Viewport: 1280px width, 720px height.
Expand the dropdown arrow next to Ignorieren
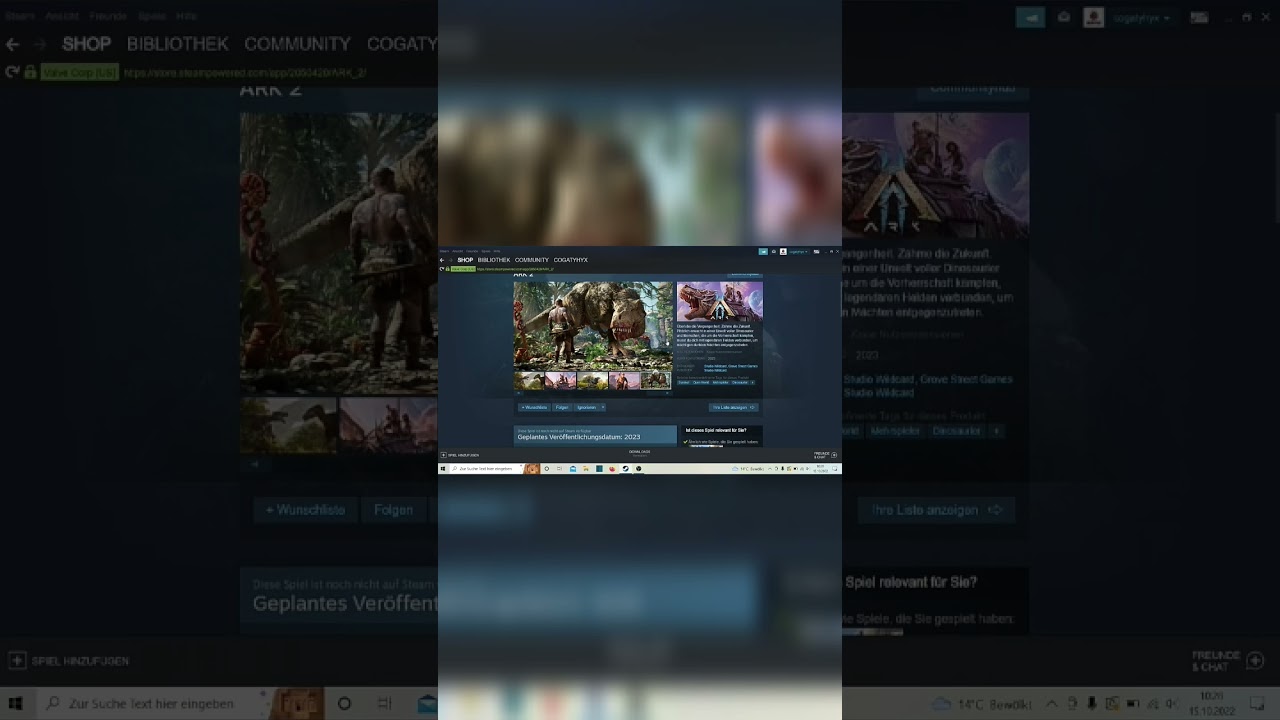[x=602, y=407]
